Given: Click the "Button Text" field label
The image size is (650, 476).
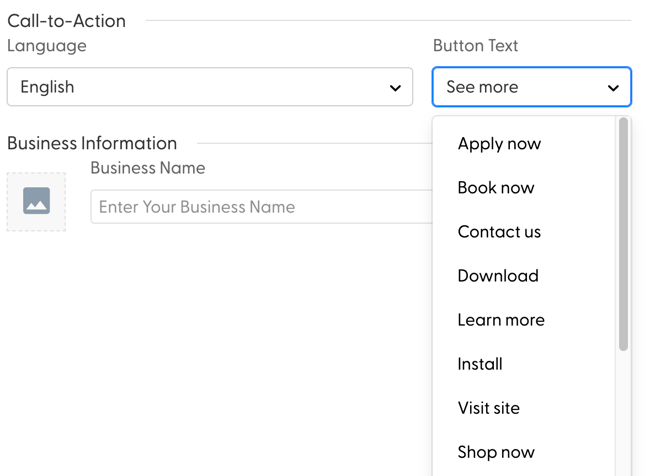Looking at the screenshot, I should 475,46.
